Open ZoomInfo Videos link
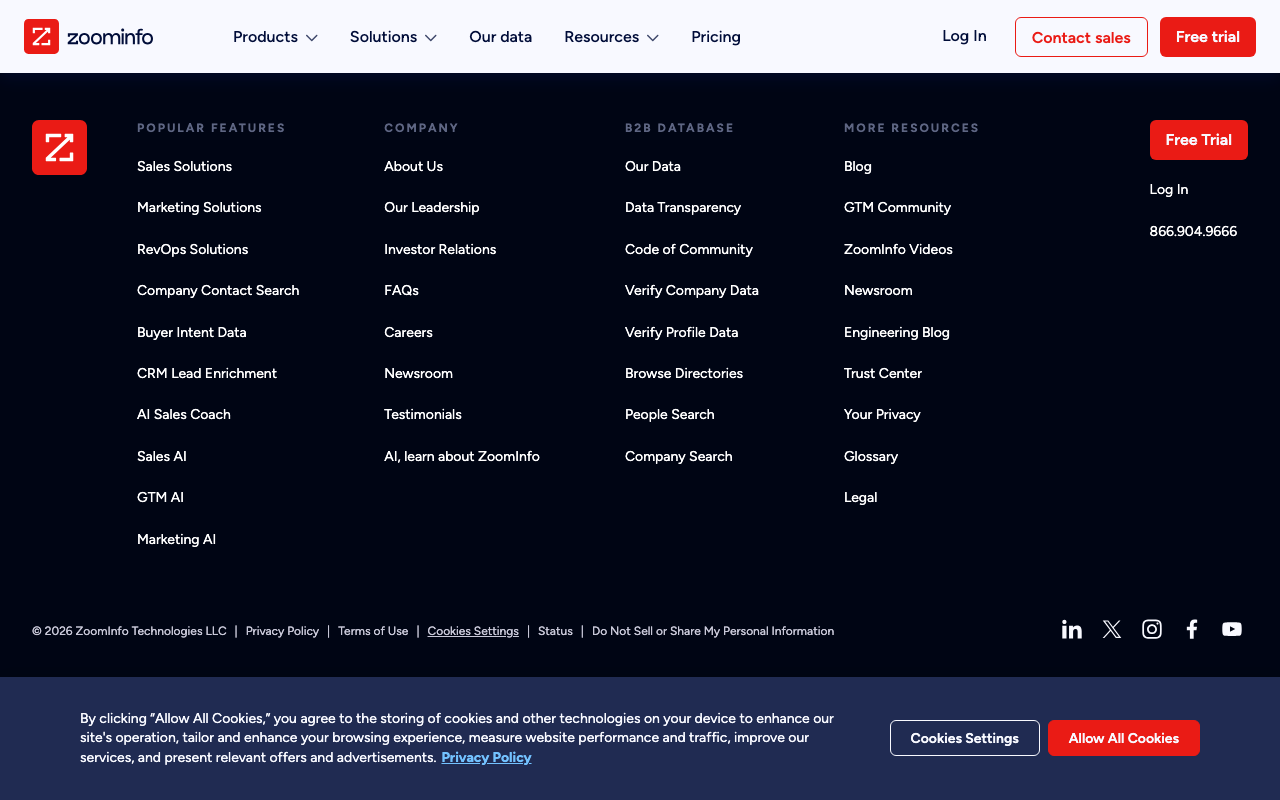 pos(898,249)
